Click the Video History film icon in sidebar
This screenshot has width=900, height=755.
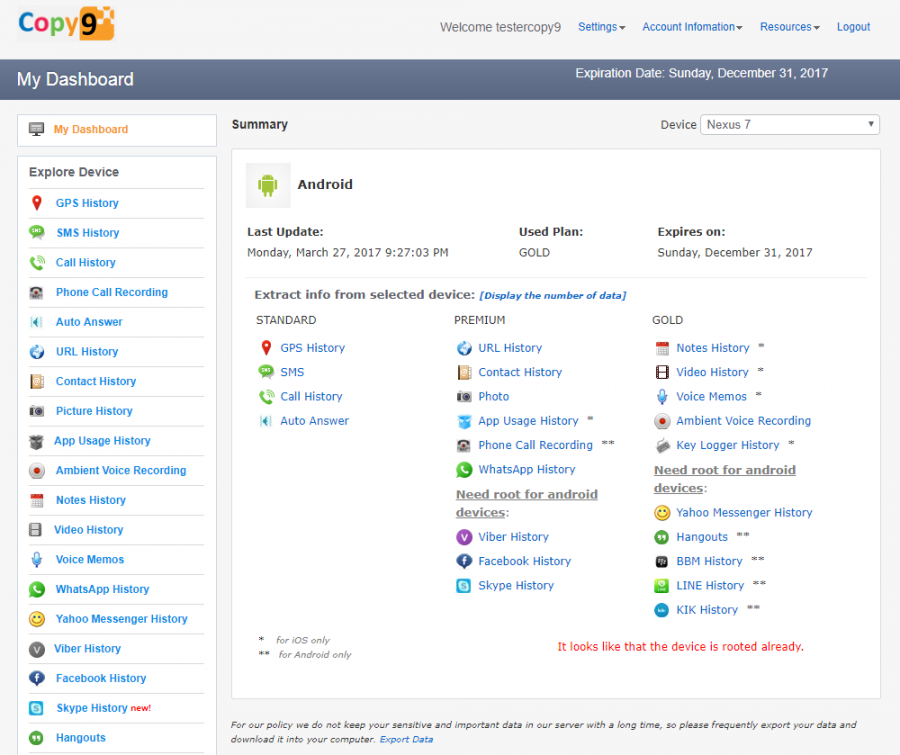[x=35, y=530]
